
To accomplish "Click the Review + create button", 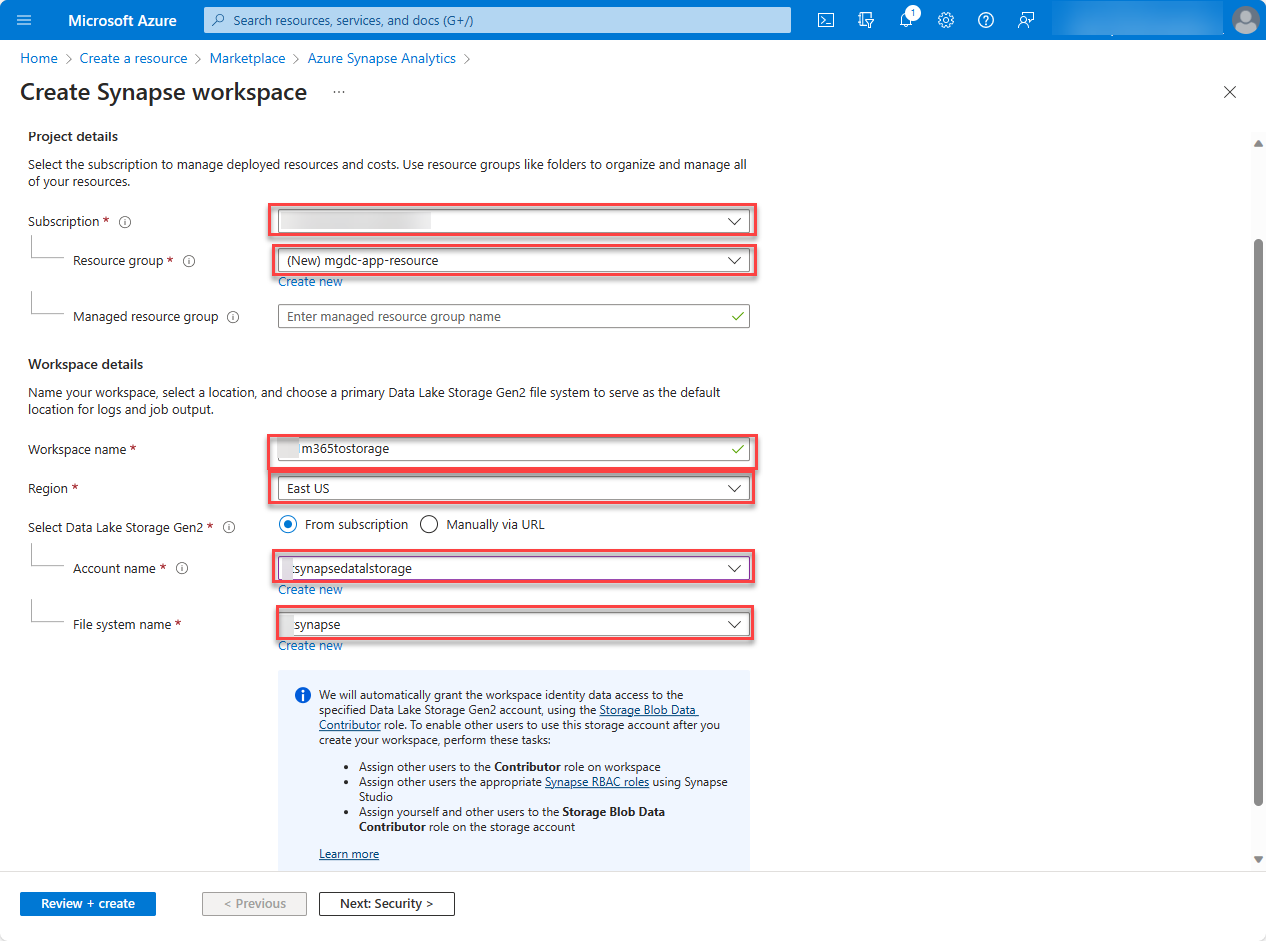I will tap(87, 903).
